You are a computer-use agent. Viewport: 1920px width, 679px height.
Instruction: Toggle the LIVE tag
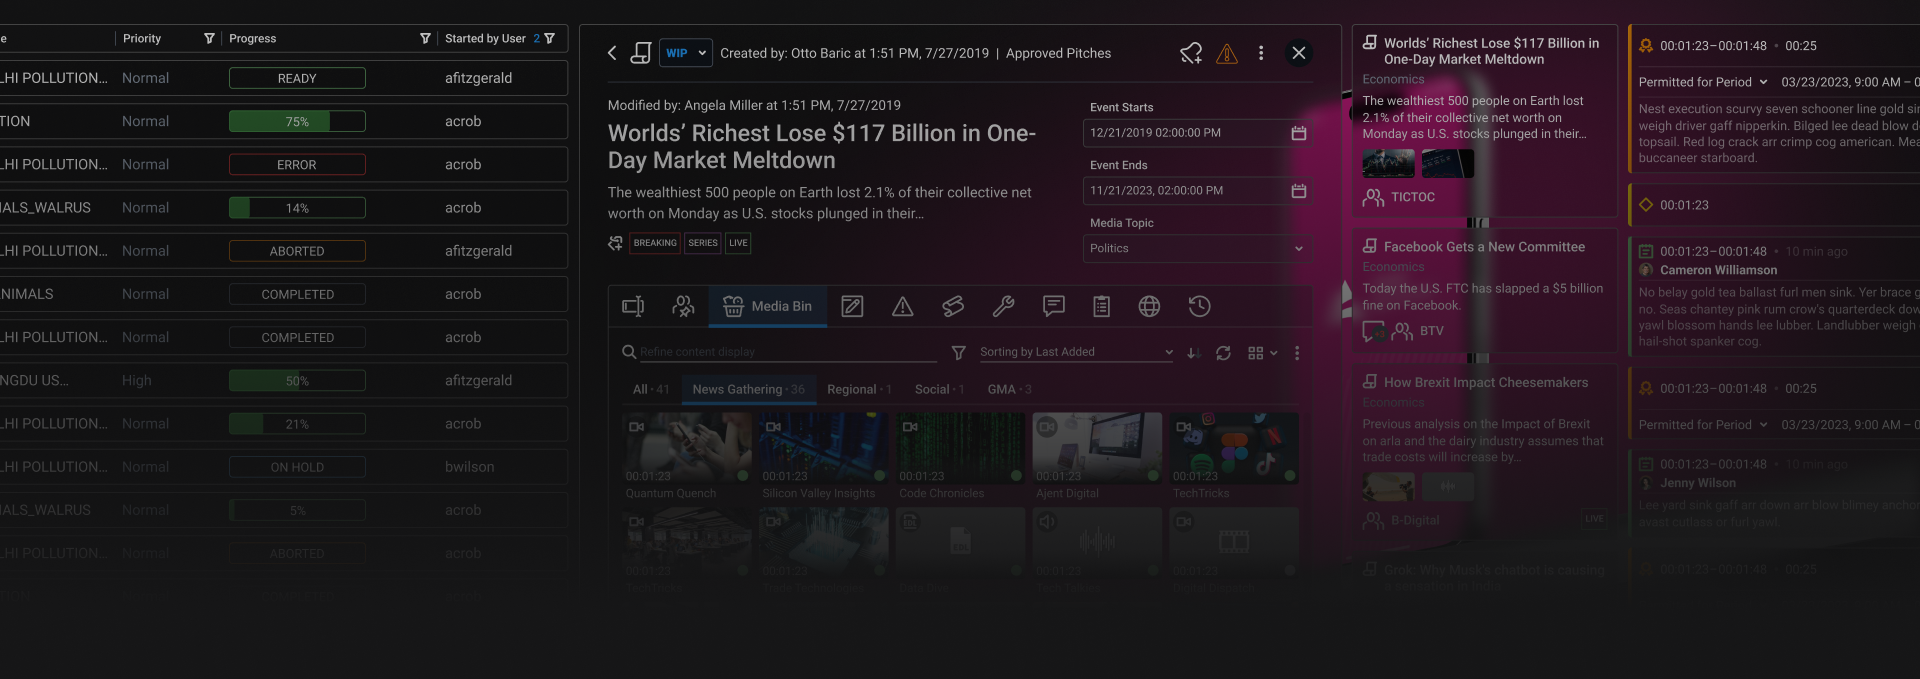pyautogui.click(x=738, y=243)
